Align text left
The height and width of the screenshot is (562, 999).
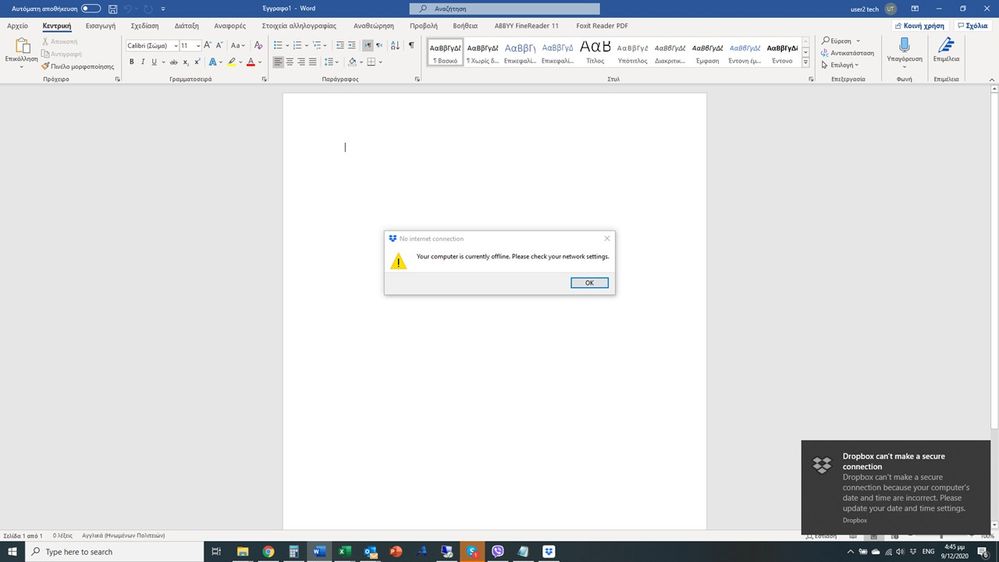[x=278, y=62]
